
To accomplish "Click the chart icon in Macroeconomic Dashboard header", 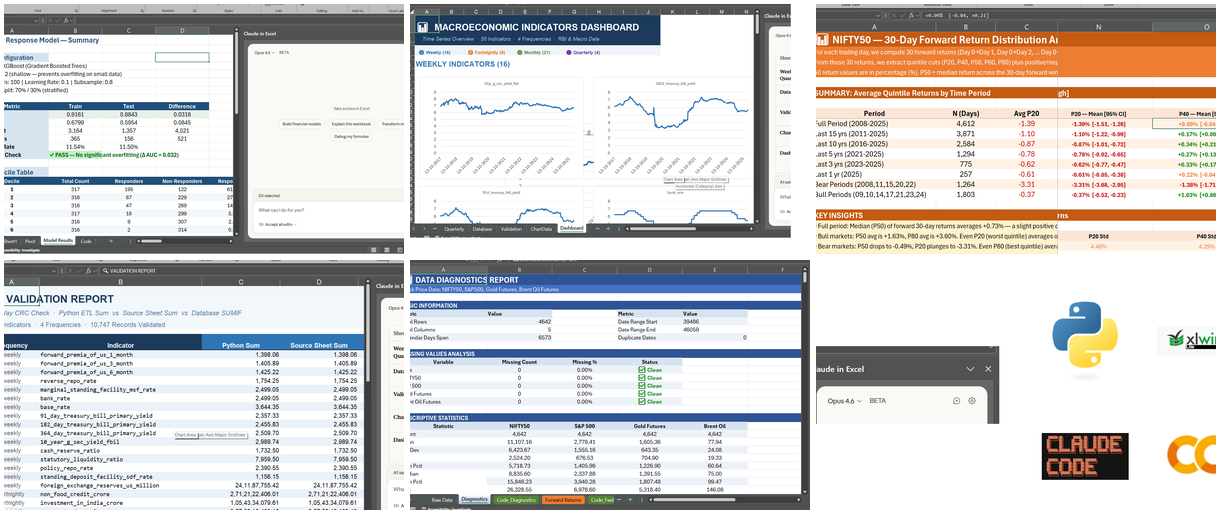I will point(422,27).
